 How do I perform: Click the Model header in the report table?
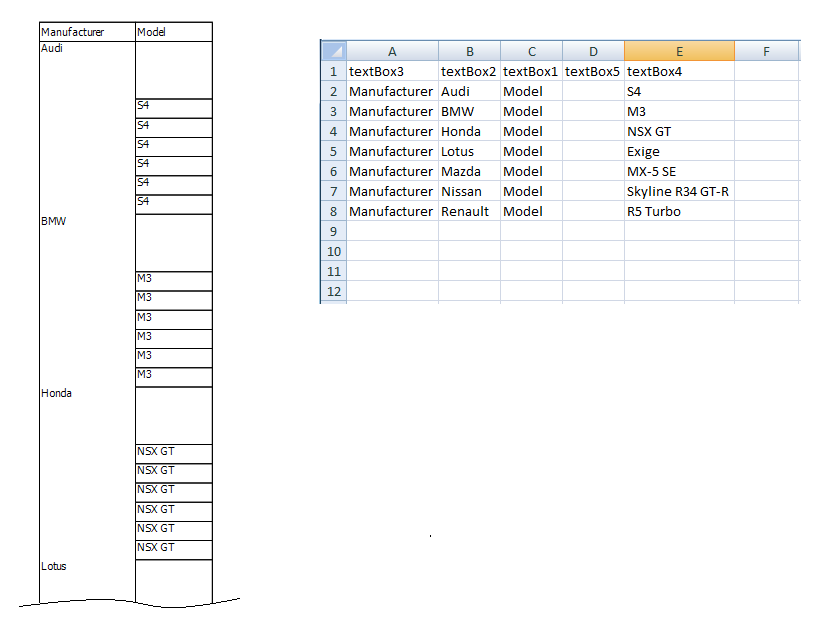174,32
